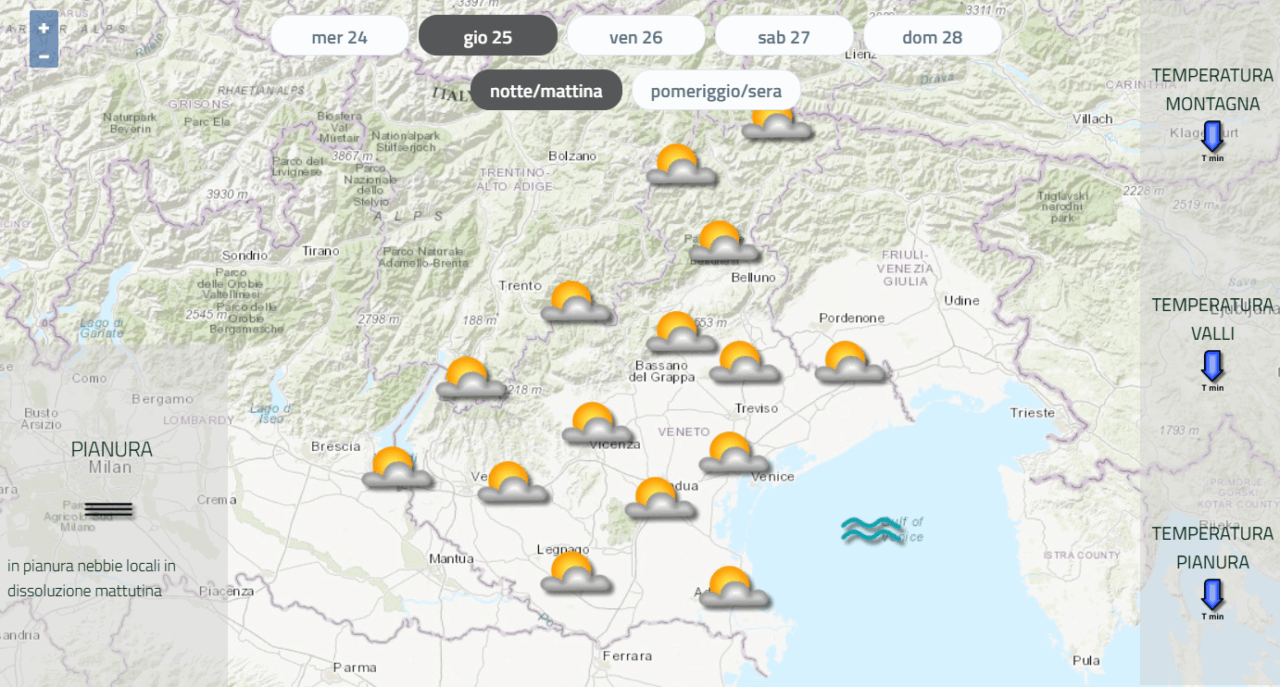Viewport: 1280px width, 687px height.
Task: Click the Treviso city label on map
Action: coord(756,408)
